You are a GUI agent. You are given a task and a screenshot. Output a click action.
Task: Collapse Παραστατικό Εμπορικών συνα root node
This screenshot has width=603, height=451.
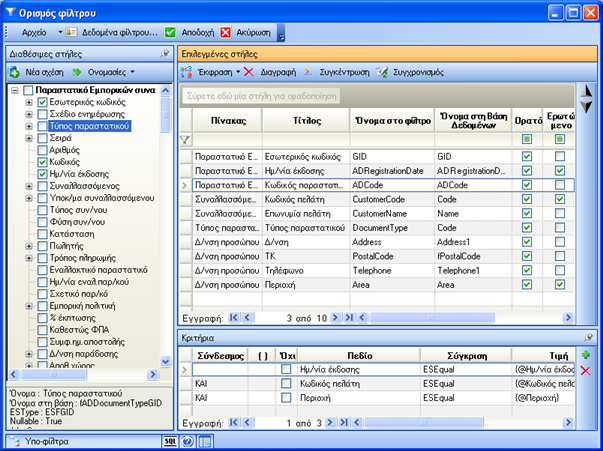coord(15,90)
